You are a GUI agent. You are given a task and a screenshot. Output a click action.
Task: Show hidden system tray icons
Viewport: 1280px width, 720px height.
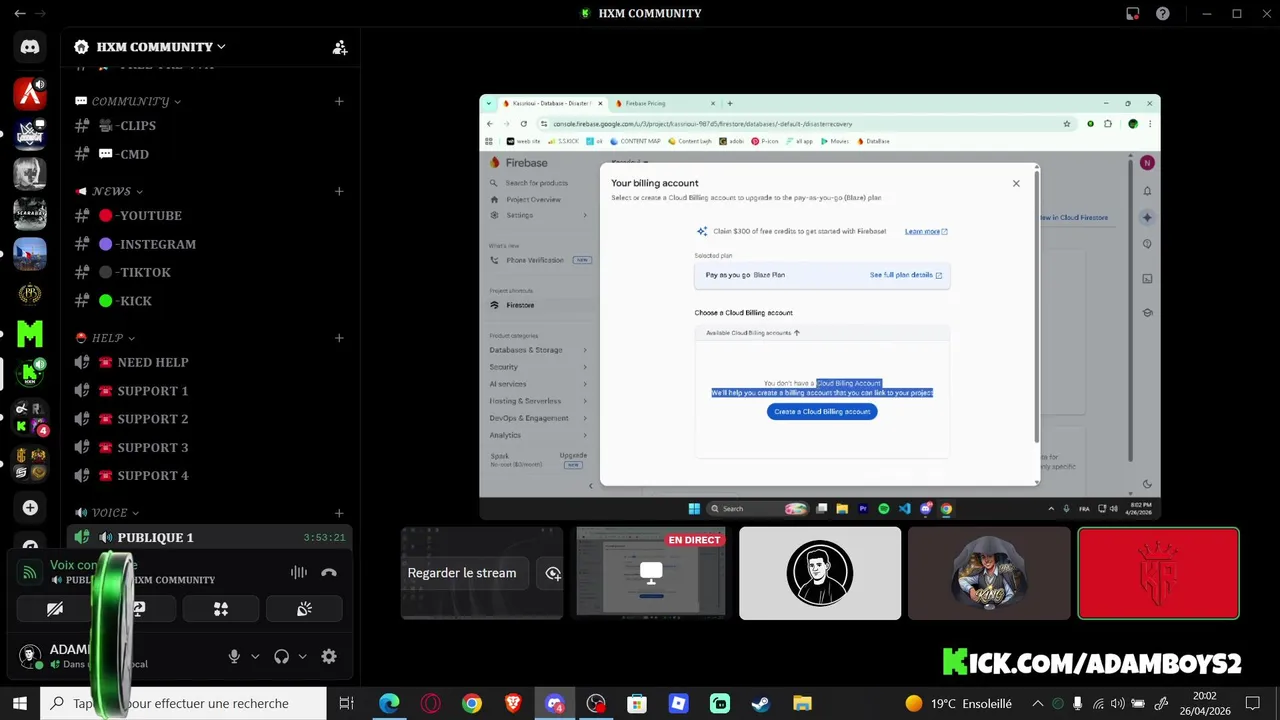1037,703
